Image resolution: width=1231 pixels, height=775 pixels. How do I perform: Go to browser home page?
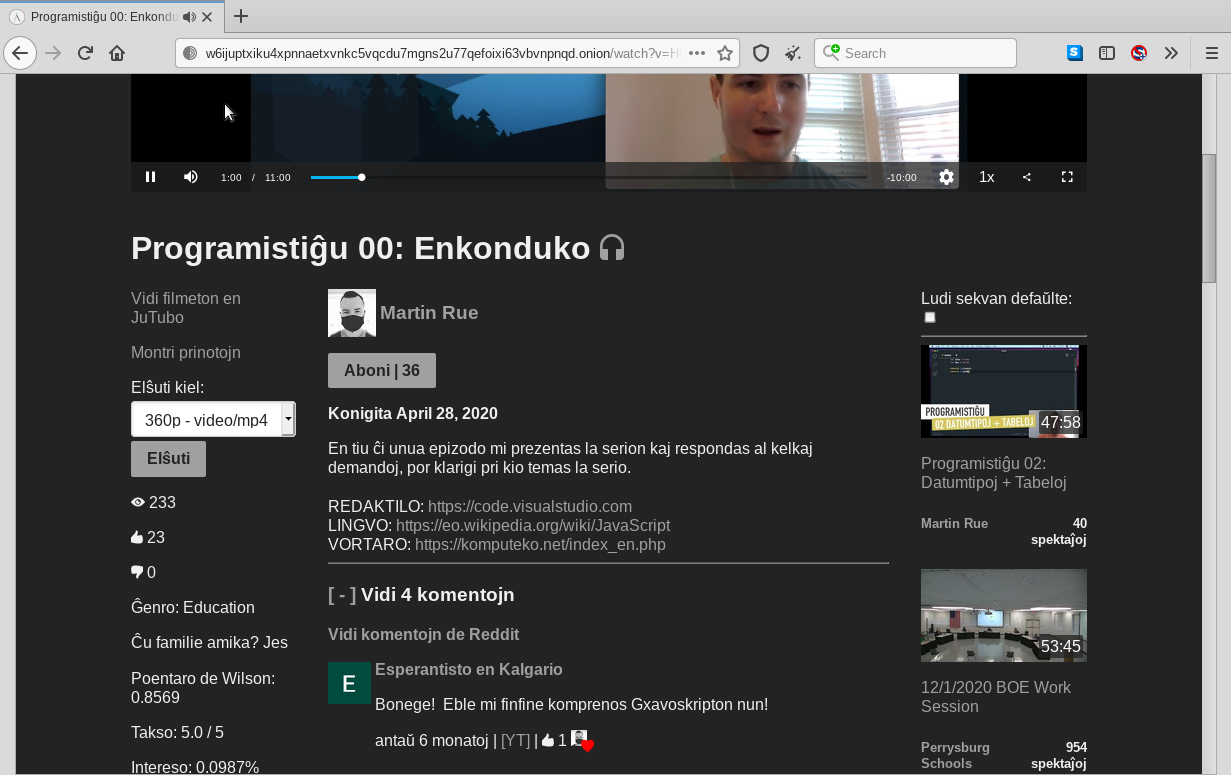[x=117, y=53]
